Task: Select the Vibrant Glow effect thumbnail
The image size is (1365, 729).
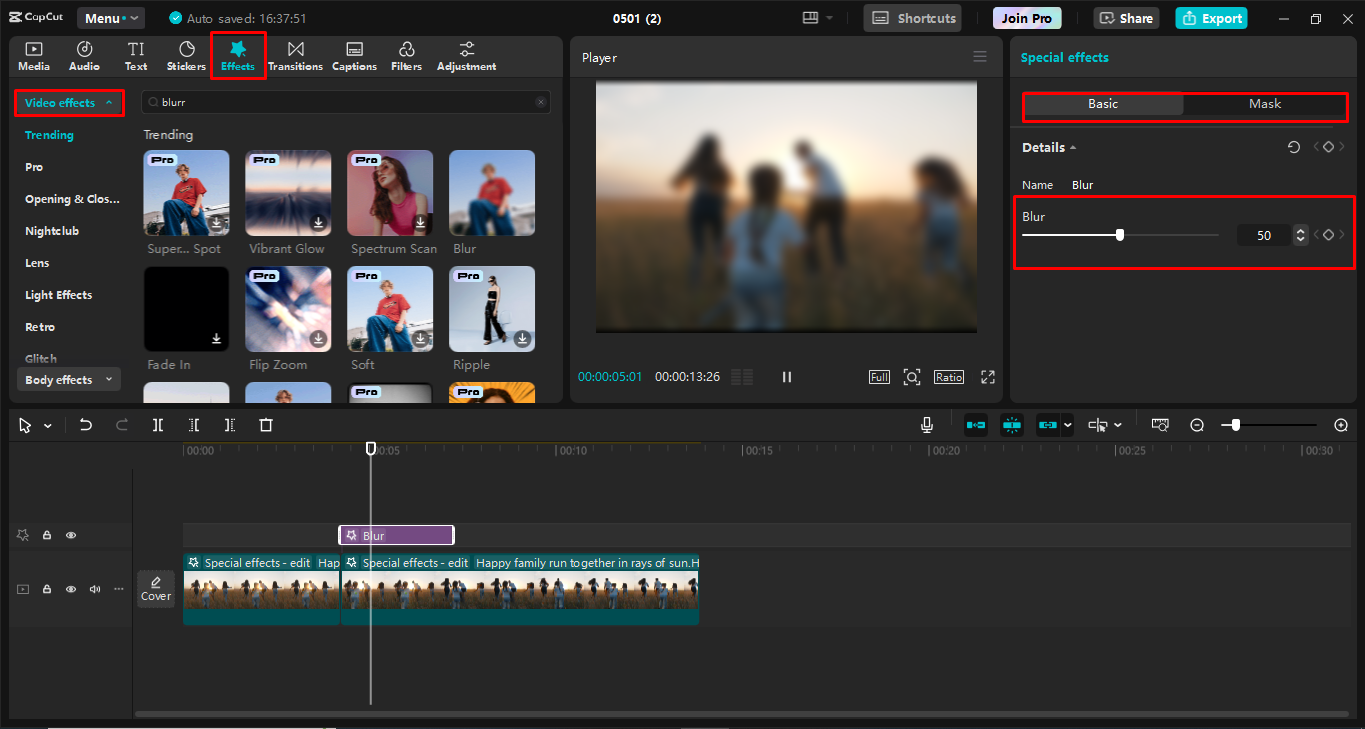Action: tap(288, 193)
